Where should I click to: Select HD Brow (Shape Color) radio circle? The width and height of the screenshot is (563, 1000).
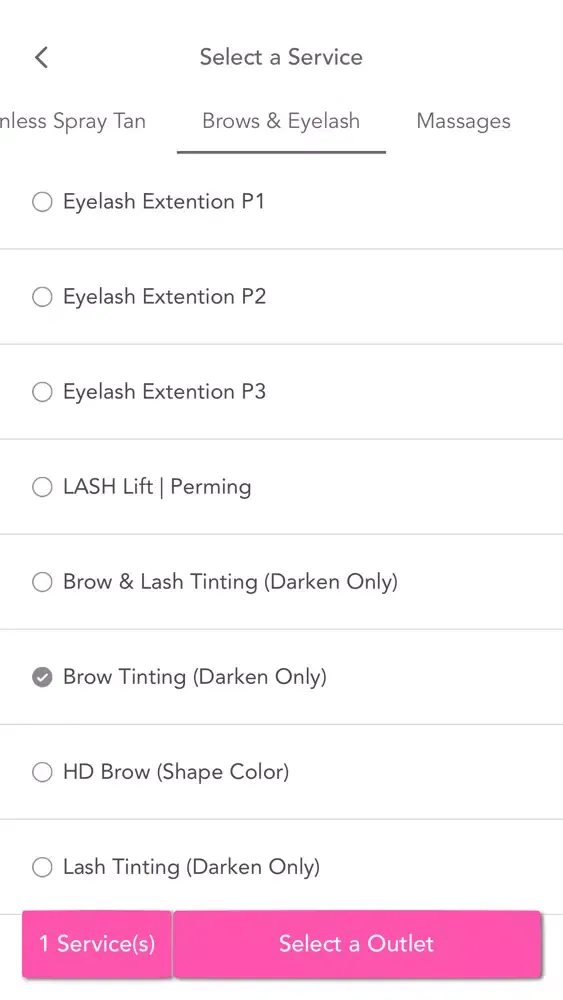point(42,772)
